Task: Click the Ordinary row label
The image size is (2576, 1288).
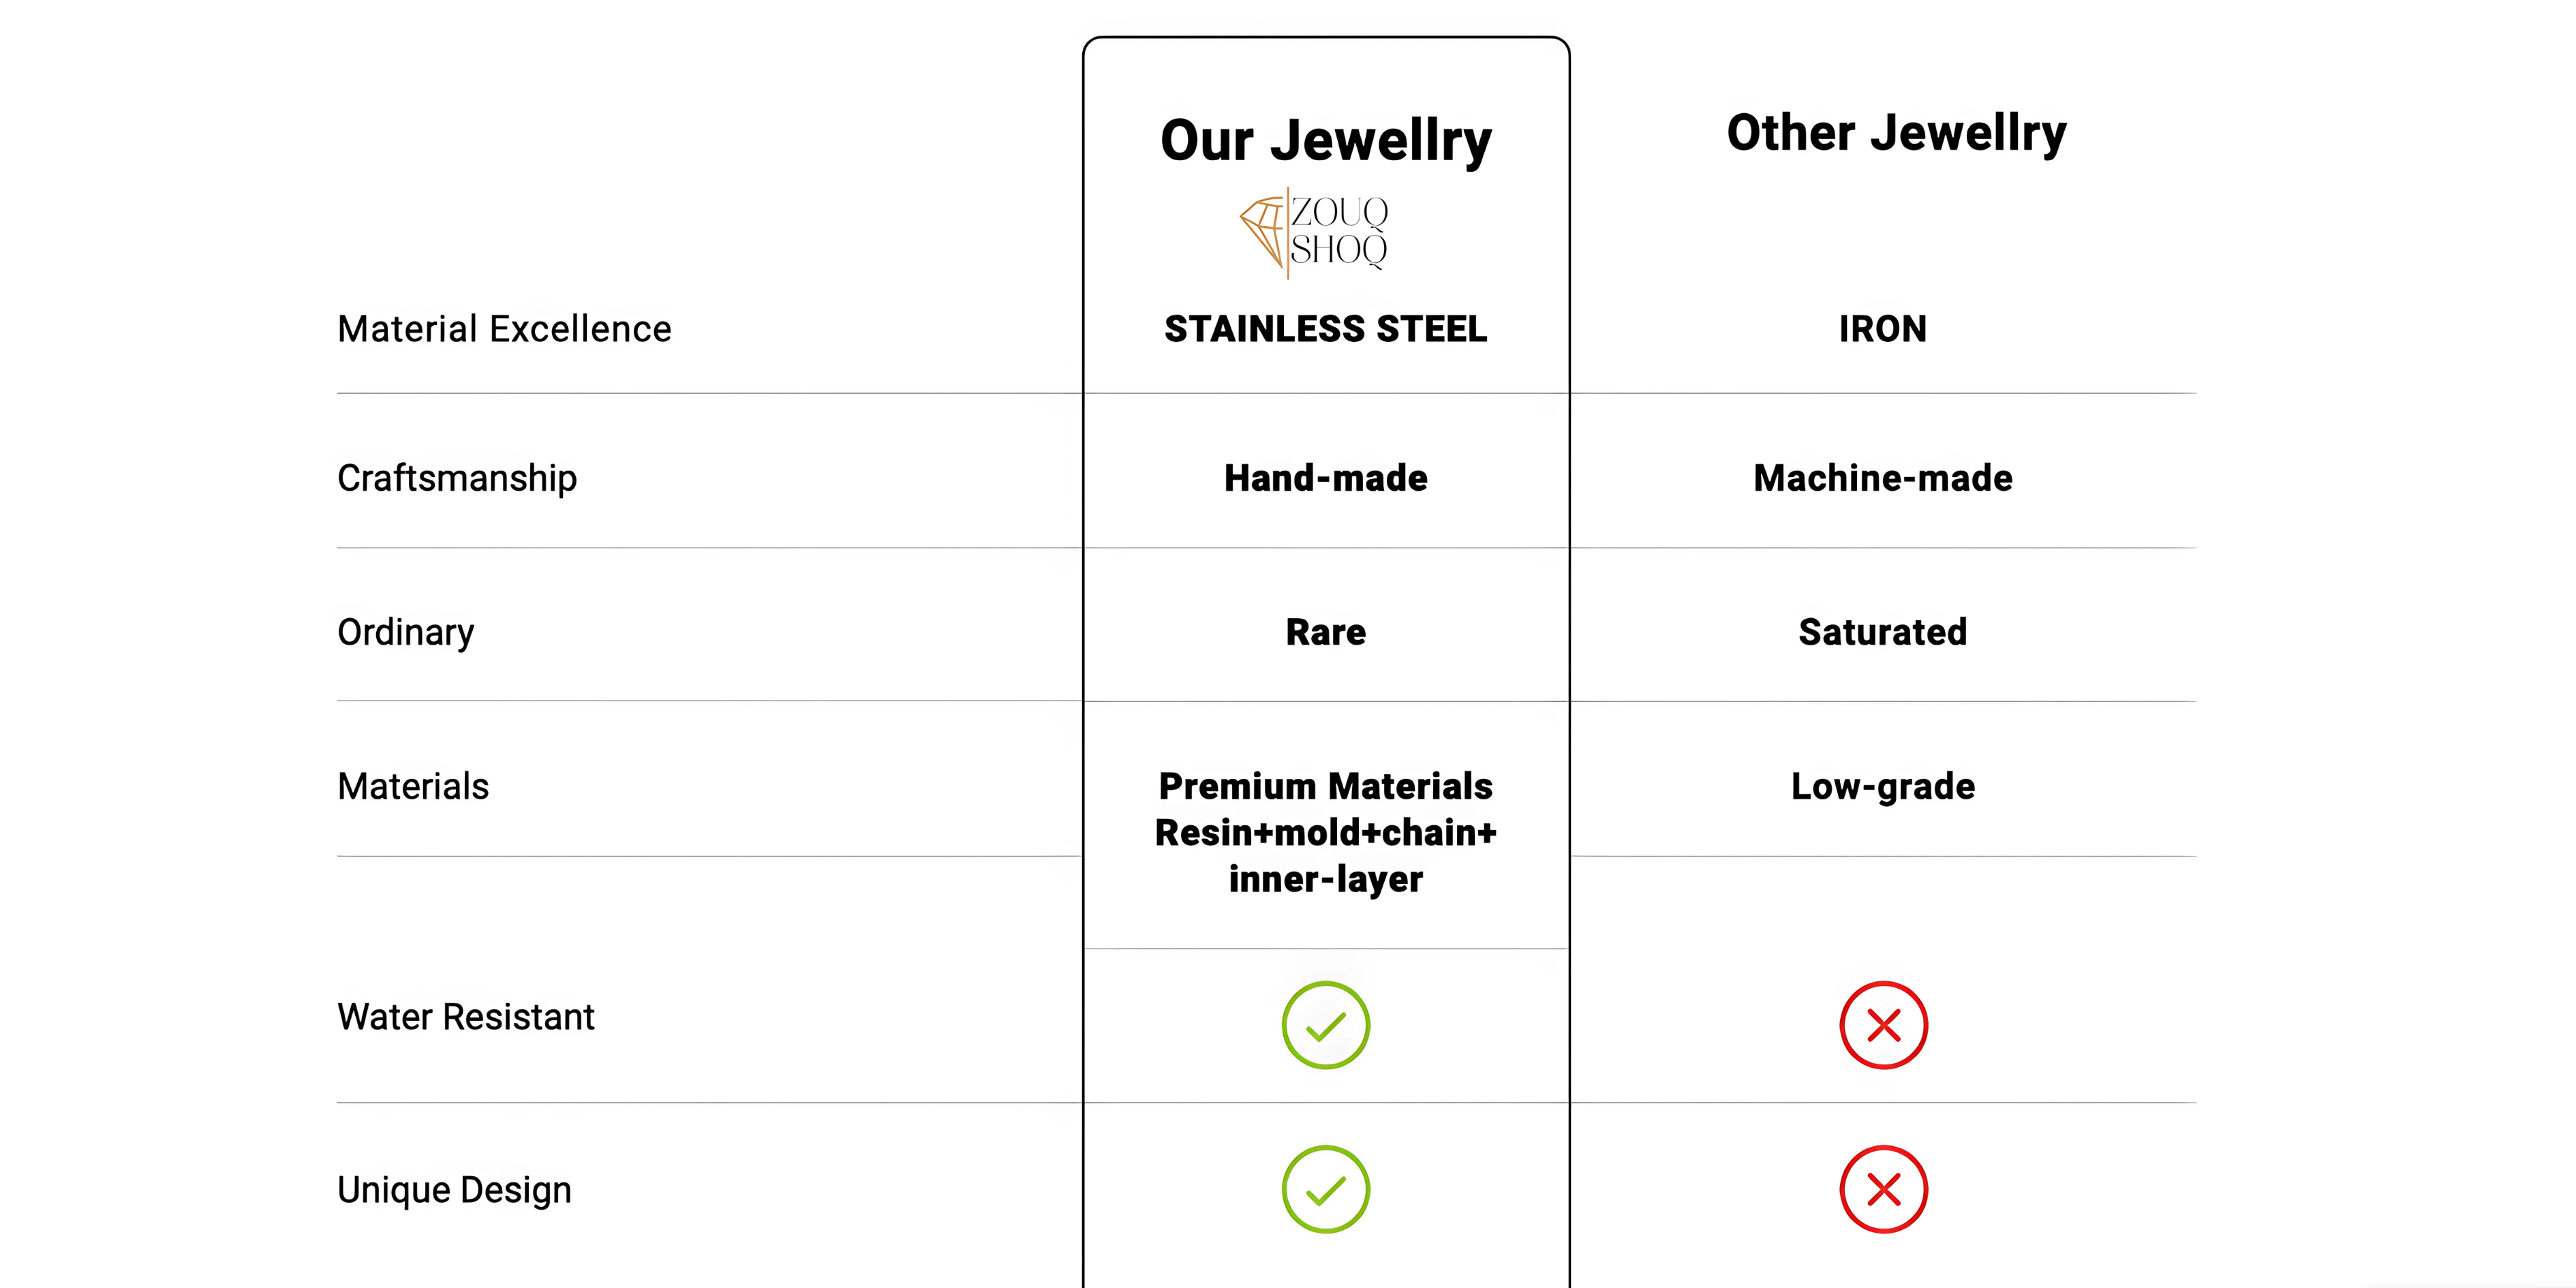Action: coord(405,633)
